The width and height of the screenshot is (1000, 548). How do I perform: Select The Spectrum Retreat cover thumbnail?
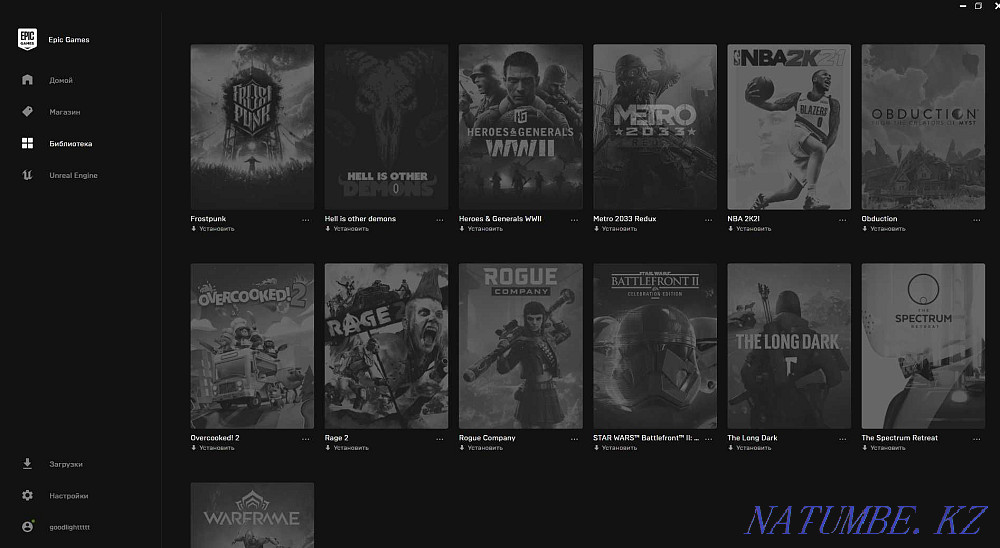(x=923, y=346)
